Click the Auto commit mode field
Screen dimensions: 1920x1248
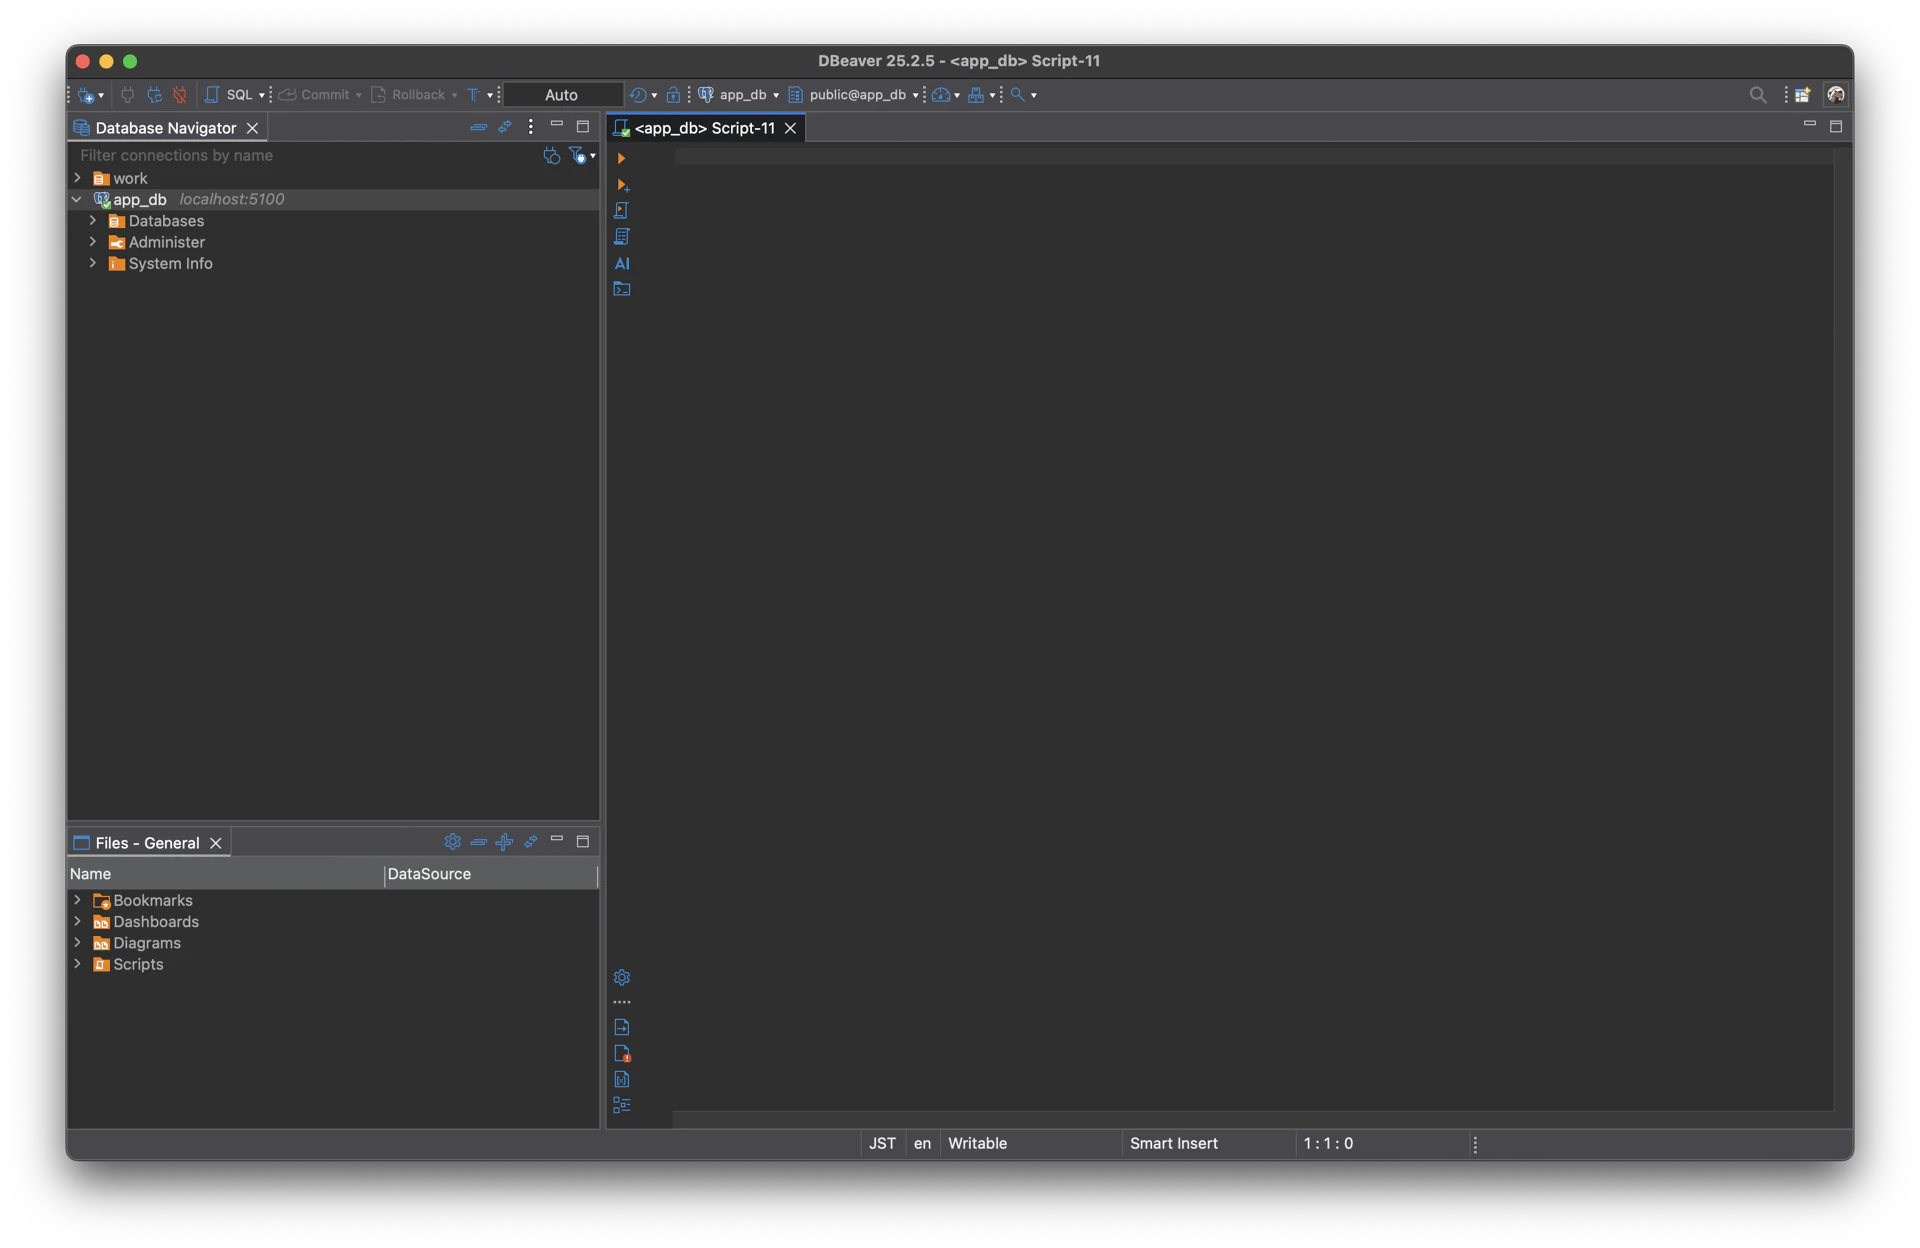click(562, 95)
